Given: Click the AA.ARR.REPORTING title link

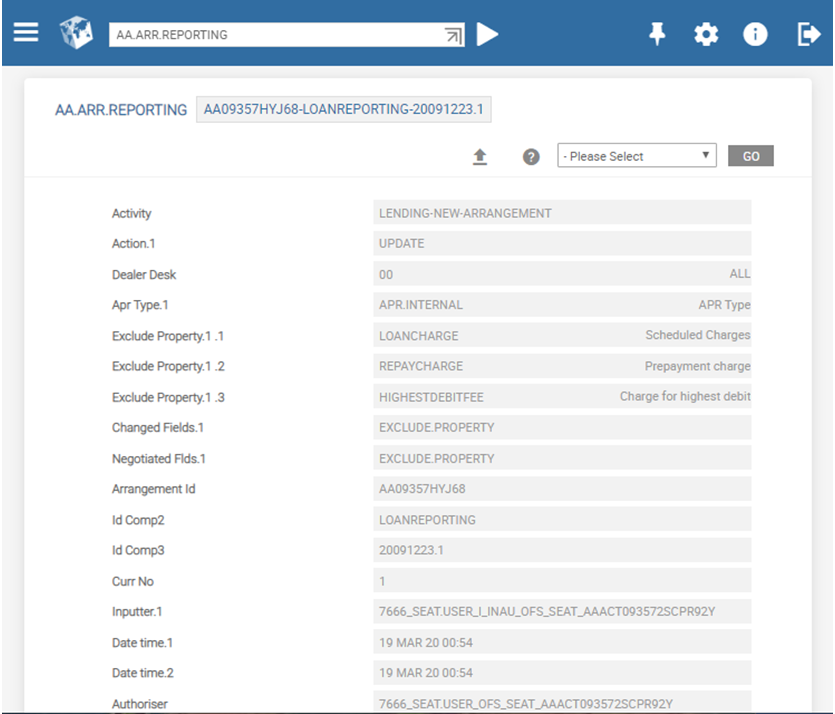Looking at the screenshot, I should tap(121, 110).
